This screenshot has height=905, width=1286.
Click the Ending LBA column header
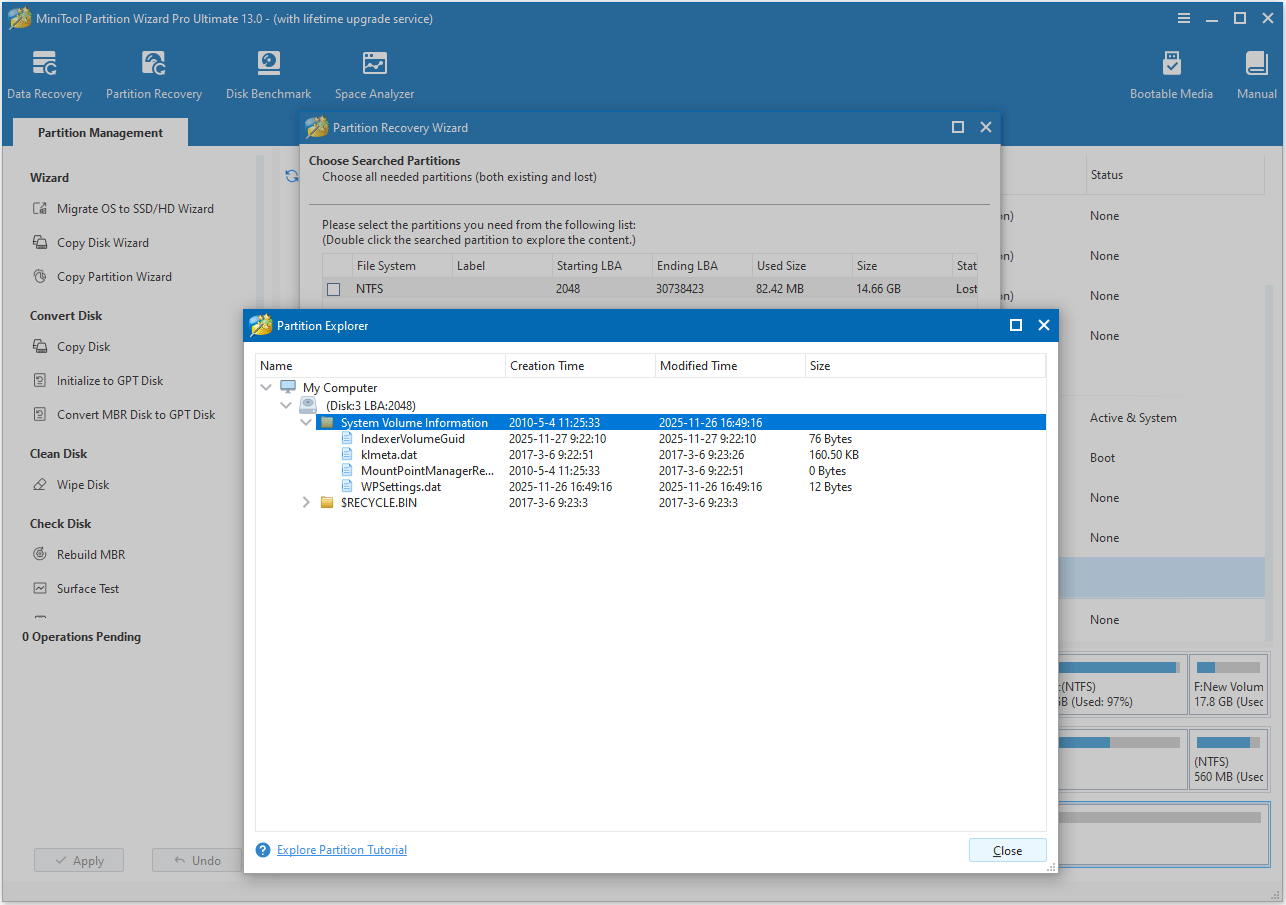(x=702, y=266)
